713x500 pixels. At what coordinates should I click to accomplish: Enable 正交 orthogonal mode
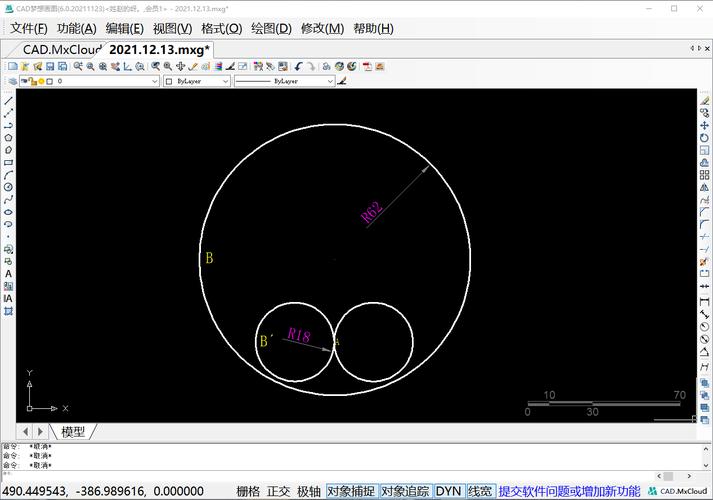click(278, 491)
